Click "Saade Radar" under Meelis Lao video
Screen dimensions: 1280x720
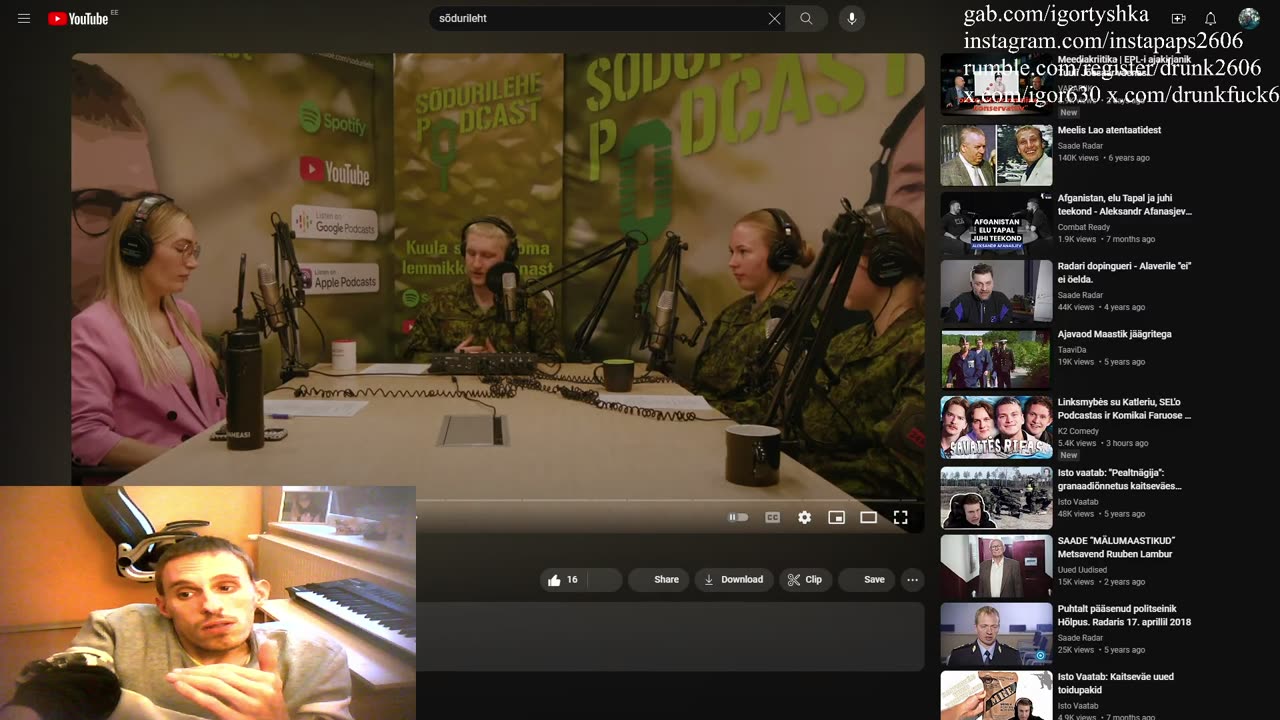pos(1080,146)
